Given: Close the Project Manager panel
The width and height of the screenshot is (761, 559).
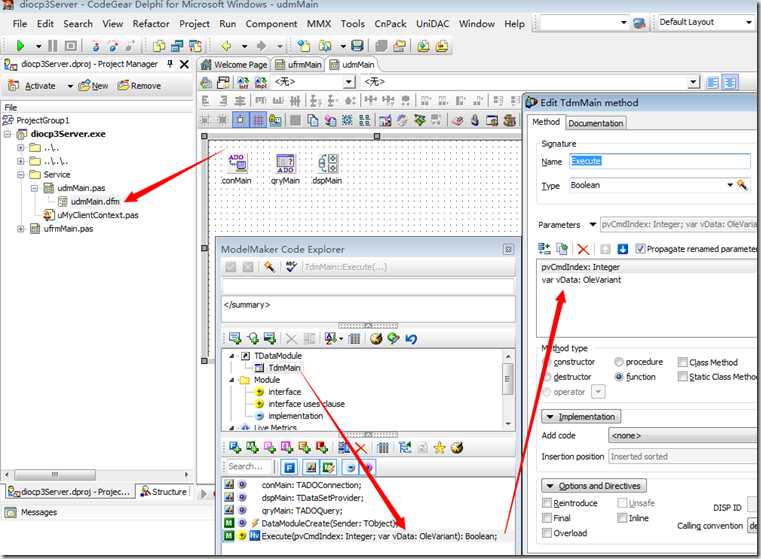Looking at the screenshot, I should (184, 64).
